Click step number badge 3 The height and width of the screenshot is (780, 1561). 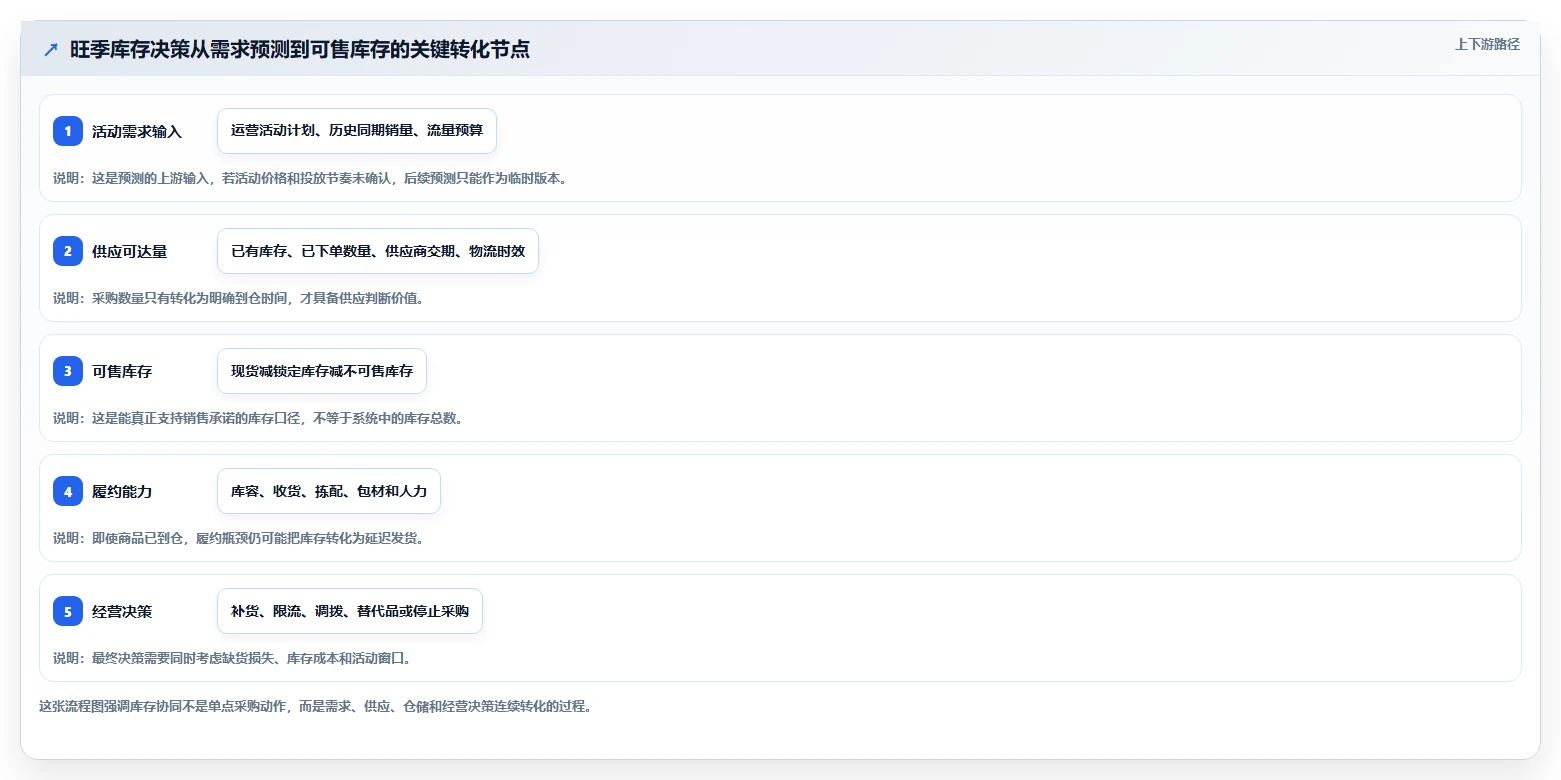click(x=68, y=371)
